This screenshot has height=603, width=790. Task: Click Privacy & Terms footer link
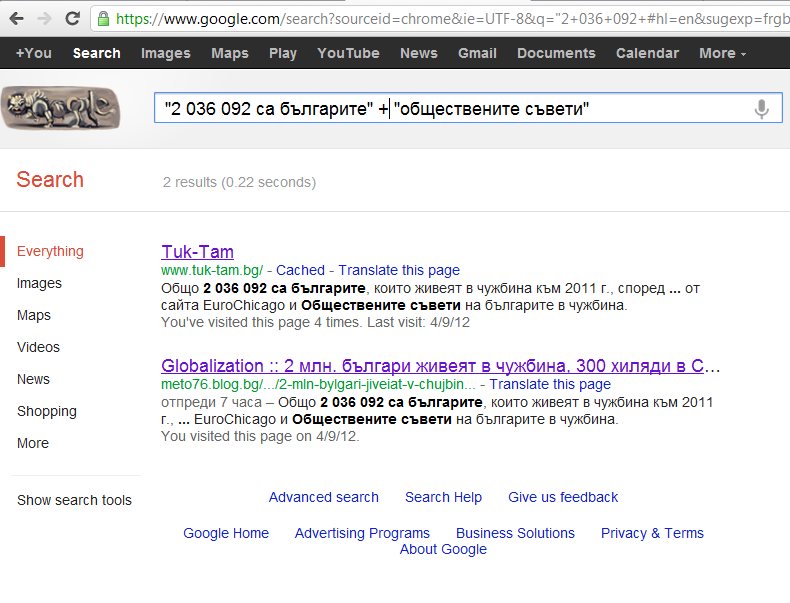click(x=652, y=533)
